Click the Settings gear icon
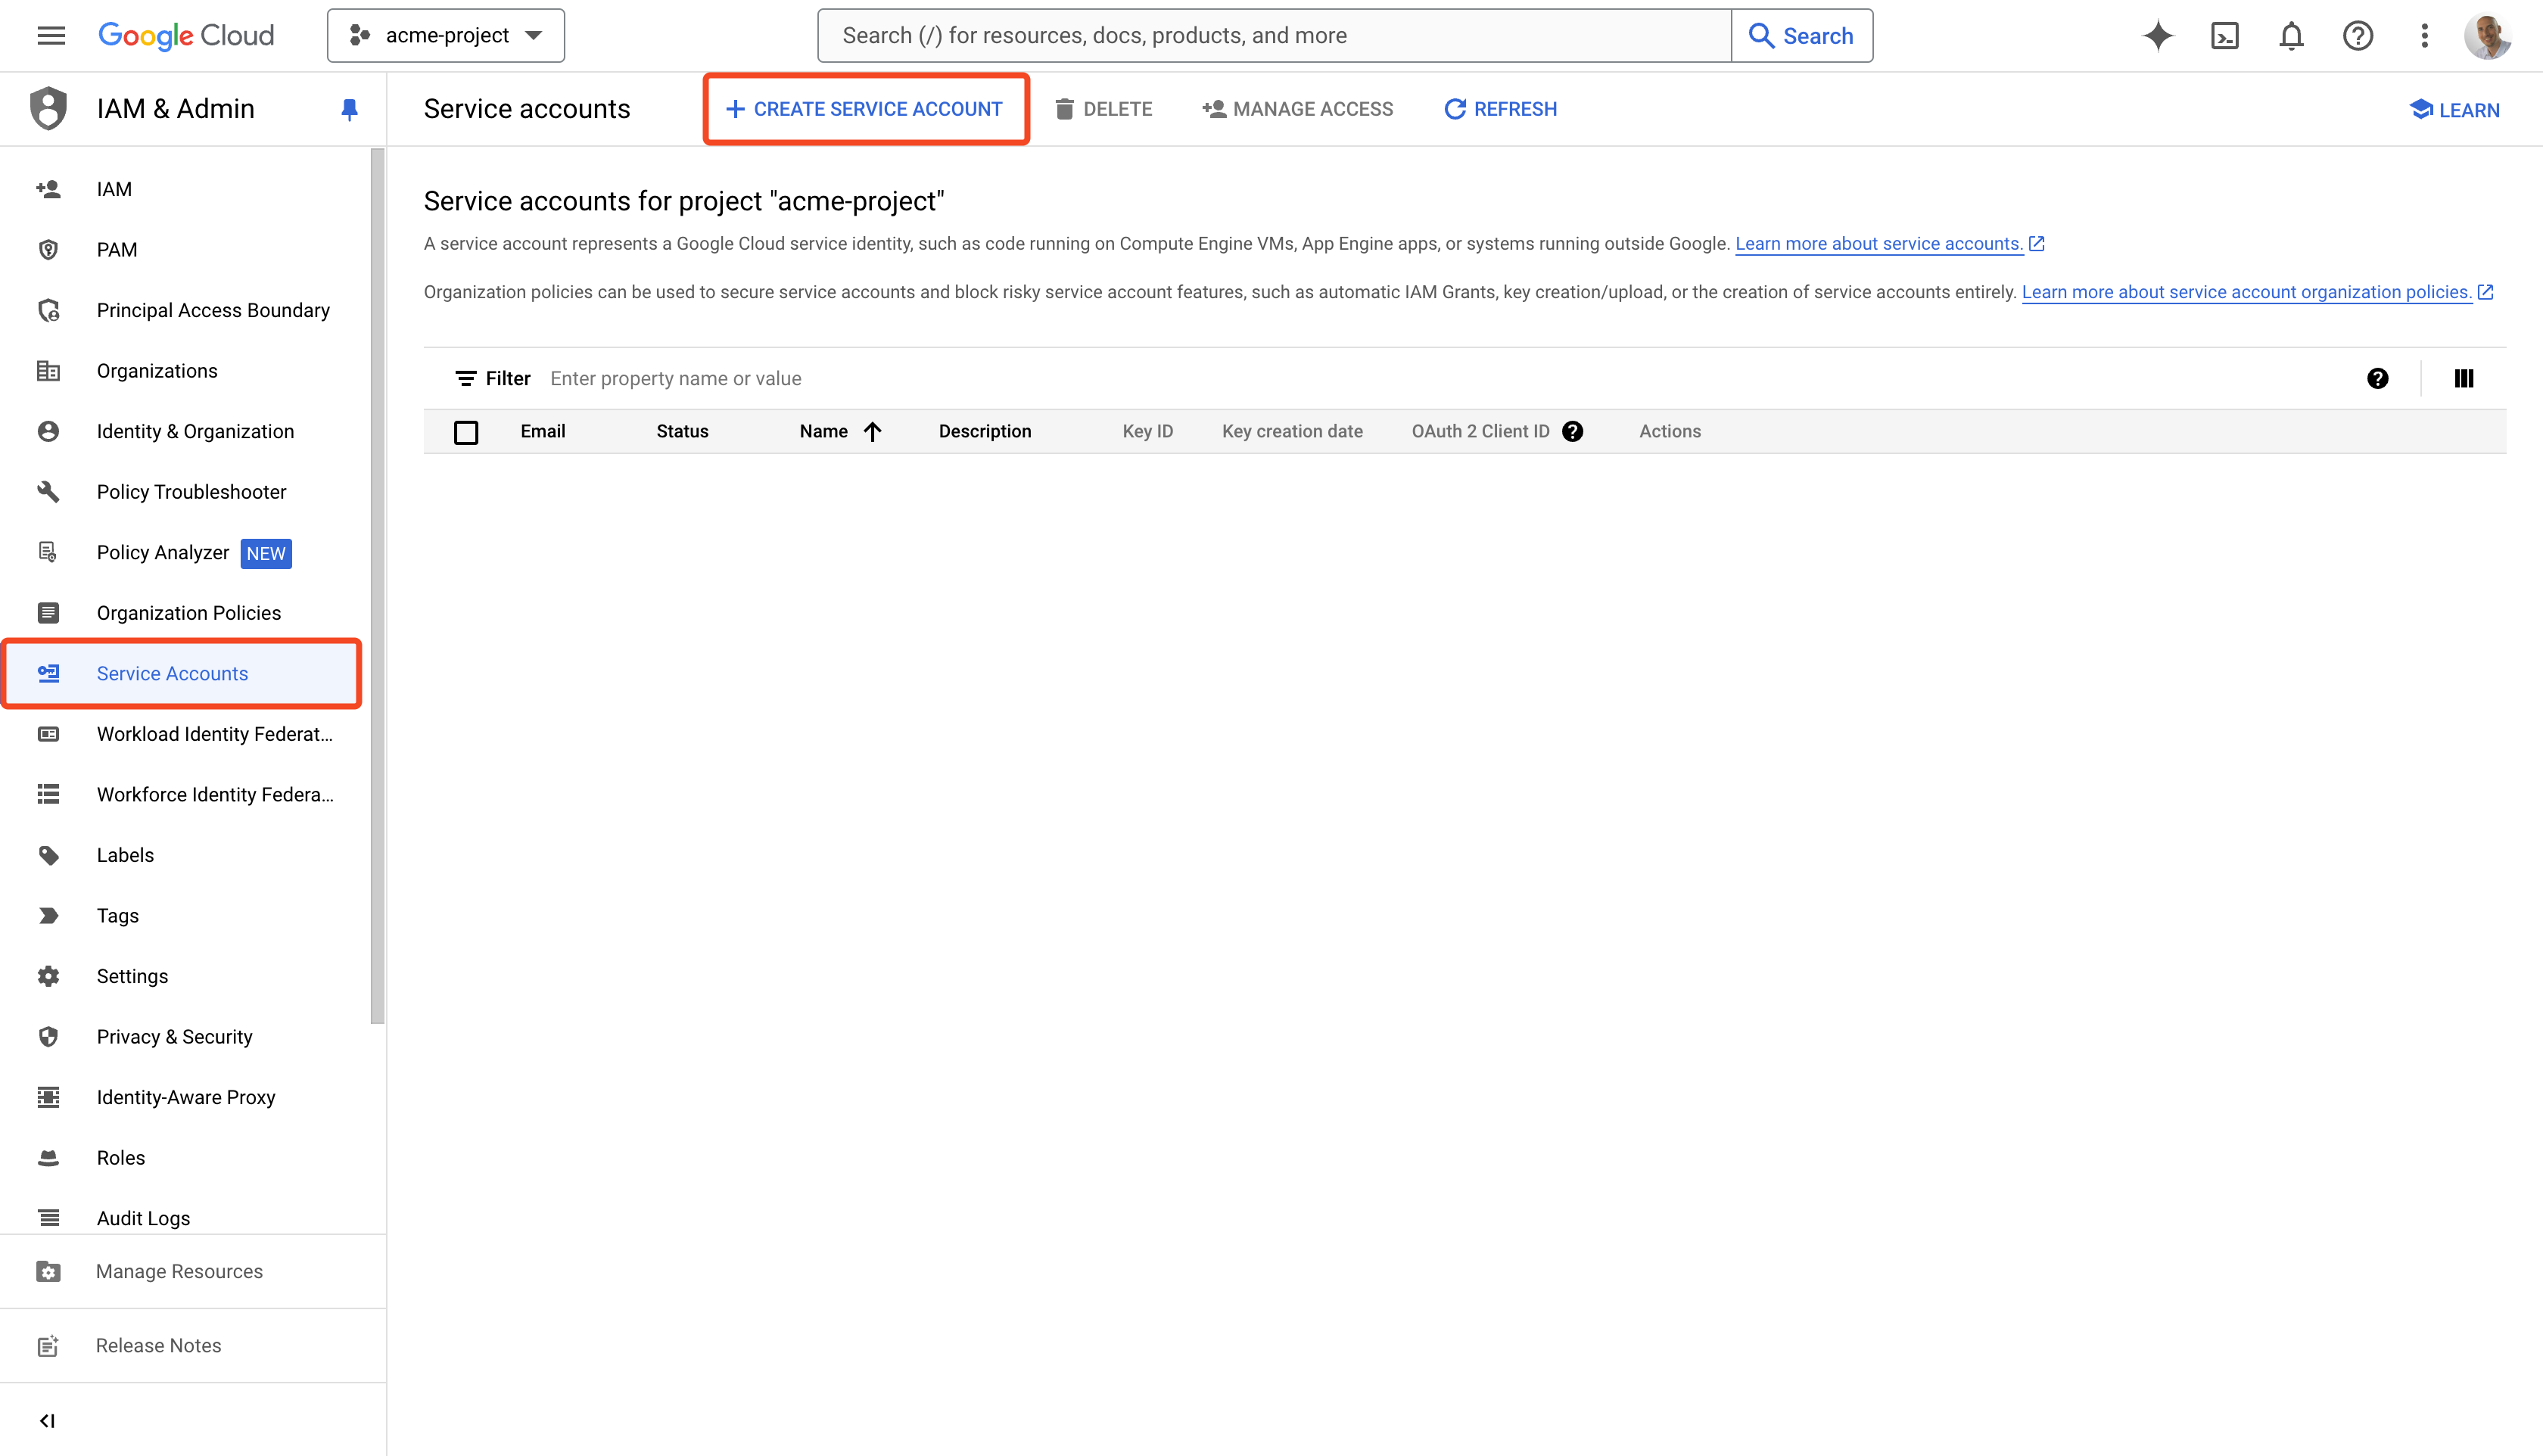This screenshot has height=1456, width=2543. (48, 976)
